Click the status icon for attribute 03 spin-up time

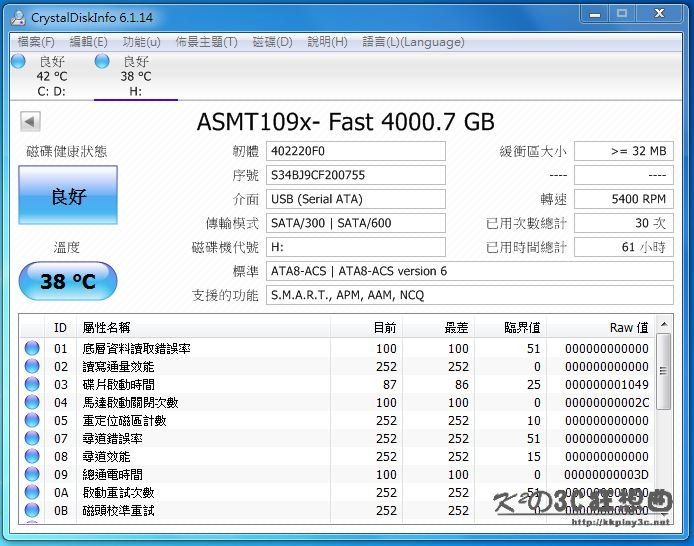pos(32,385)
